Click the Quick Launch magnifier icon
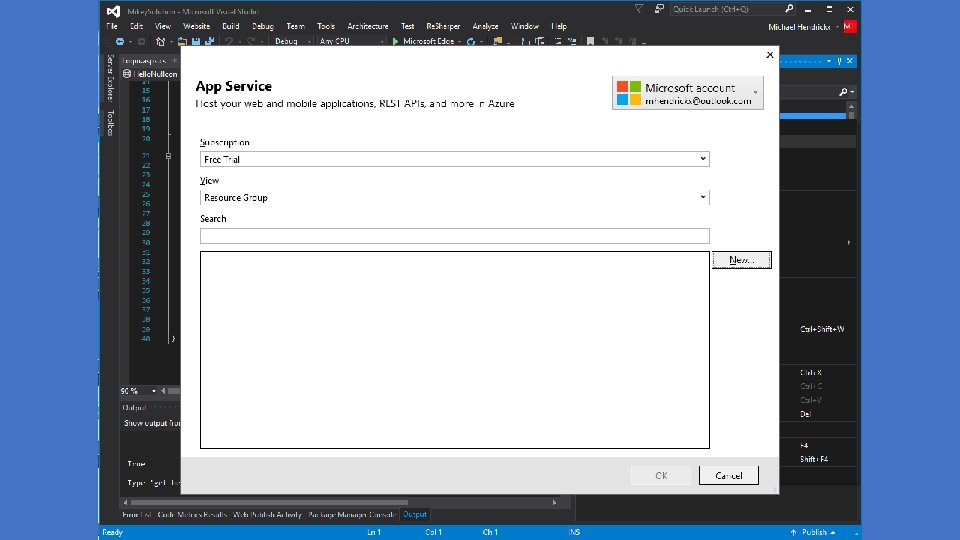This screenshot has width=960, height=540. (789, 9)
